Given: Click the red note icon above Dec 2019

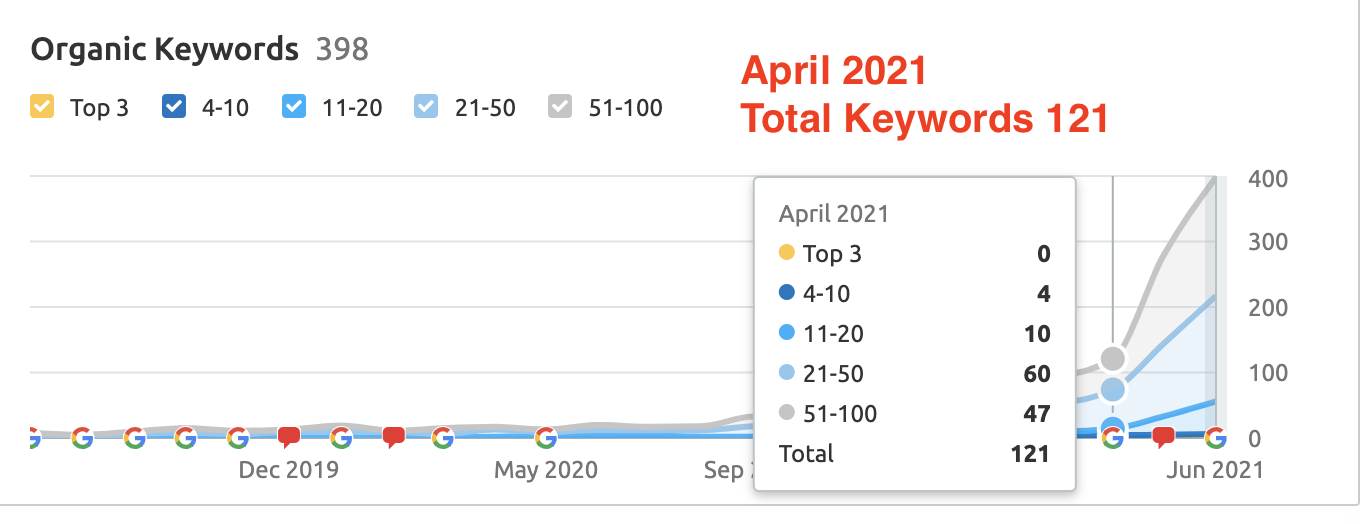Looking at the screenshot, I should pos(288,437).
